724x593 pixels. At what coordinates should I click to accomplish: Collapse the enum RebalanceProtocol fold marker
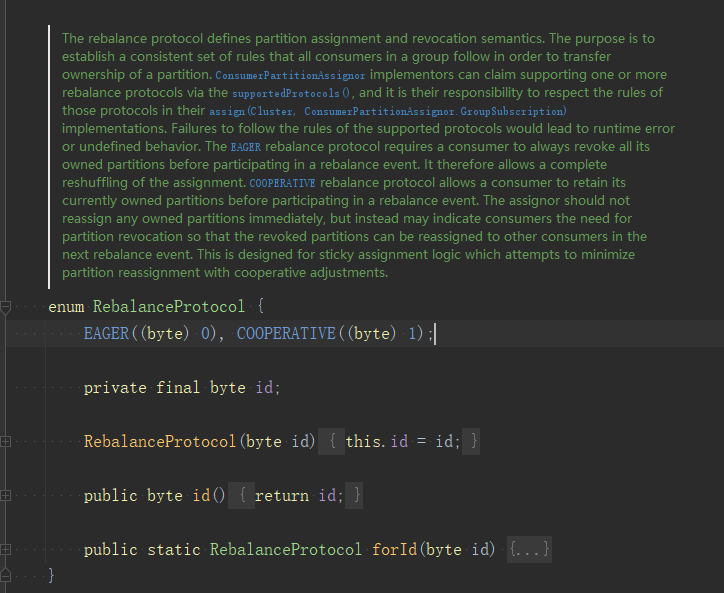[6, 306]
